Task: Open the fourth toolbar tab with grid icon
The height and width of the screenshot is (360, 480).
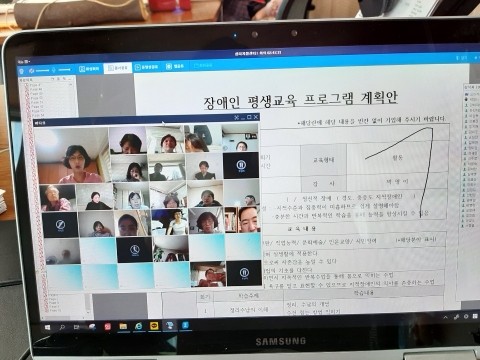Action: (175, 66)
